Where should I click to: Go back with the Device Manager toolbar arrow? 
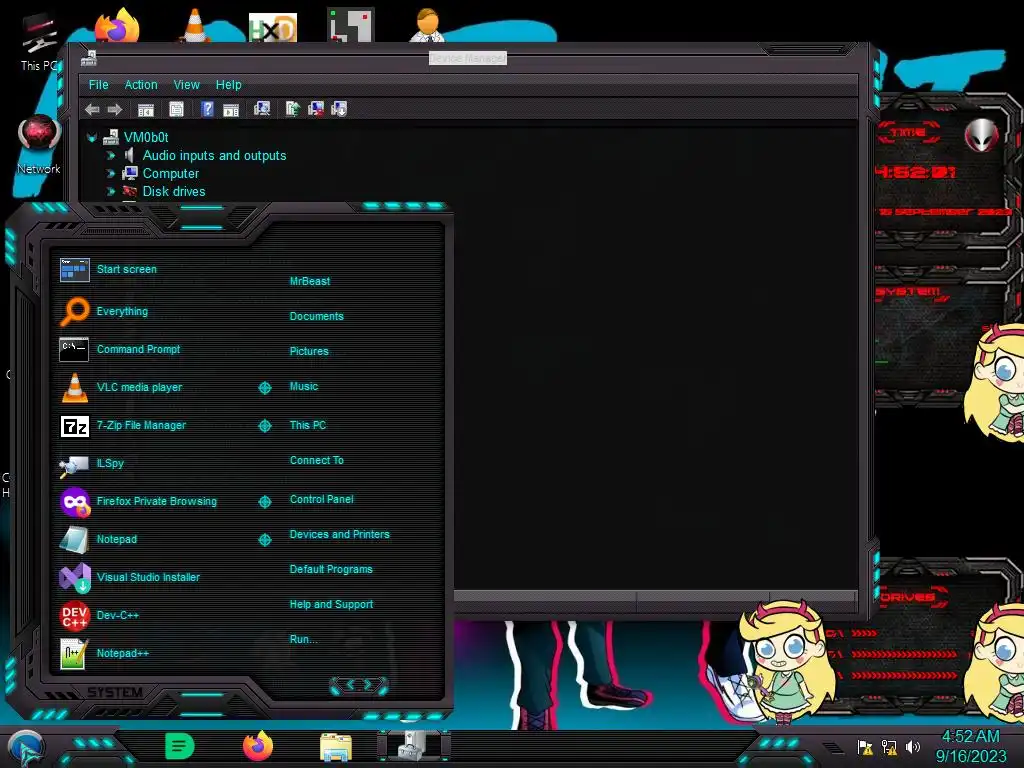pos(92,109)
